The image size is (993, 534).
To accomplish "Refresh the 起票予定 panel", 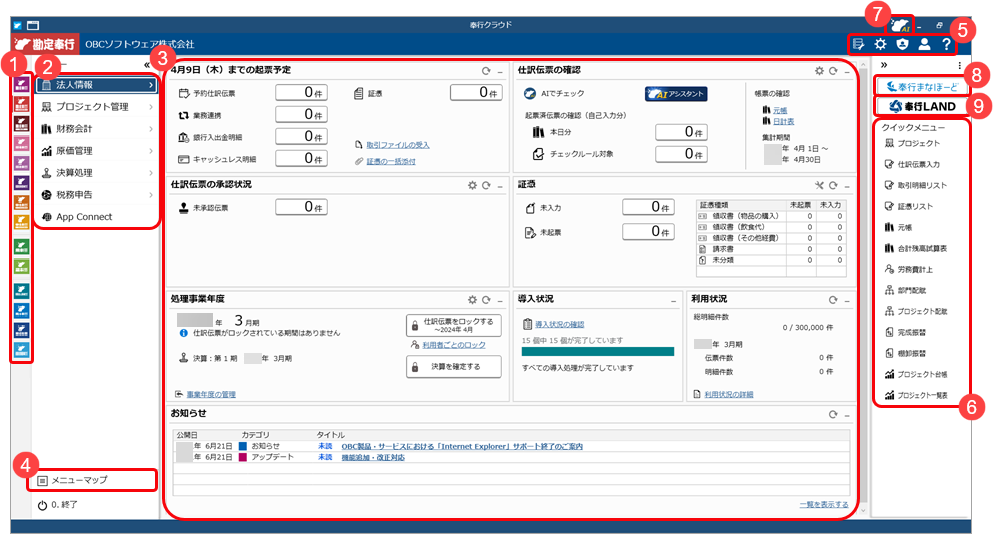I will tap(486, 71).
